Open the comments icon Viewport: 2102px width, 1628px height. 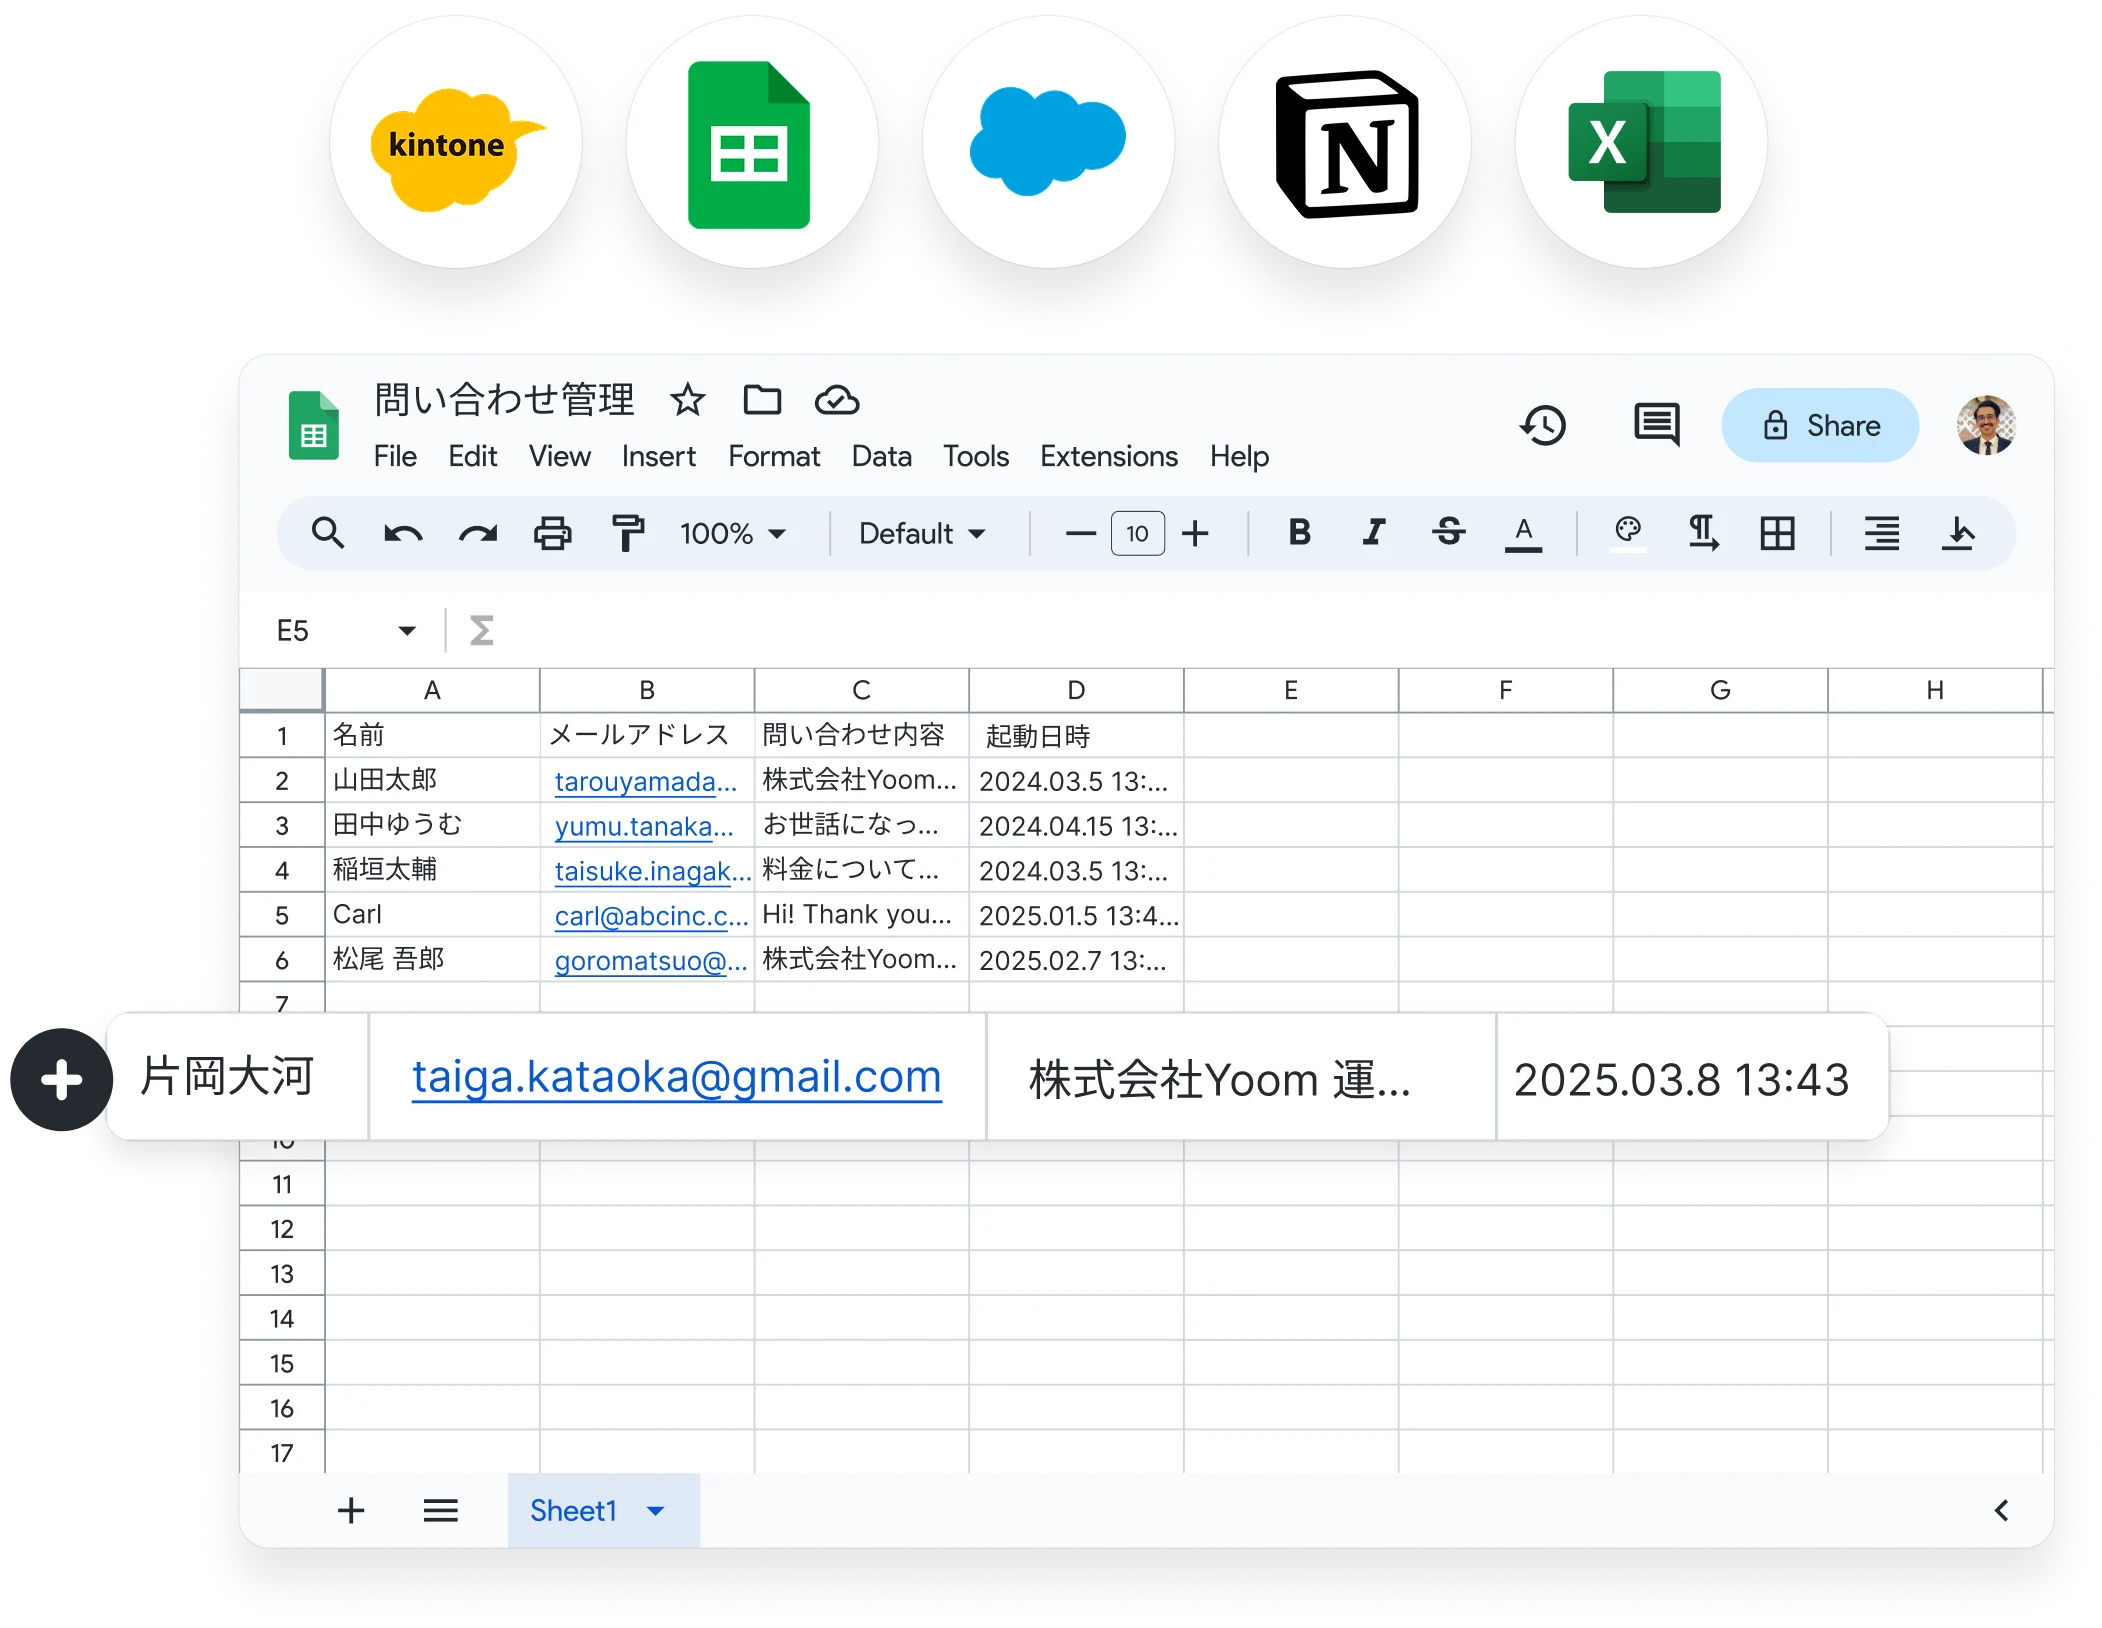click(1656, 425)
